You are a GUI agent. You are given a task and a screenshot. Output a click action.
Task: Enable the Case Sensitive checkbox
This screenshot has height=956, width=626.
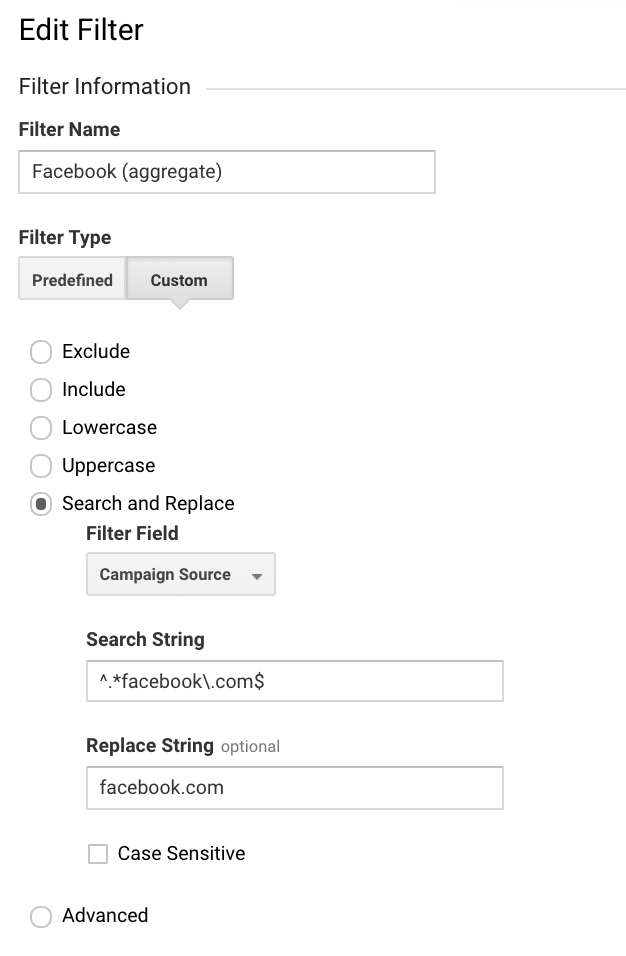point(98,854)
